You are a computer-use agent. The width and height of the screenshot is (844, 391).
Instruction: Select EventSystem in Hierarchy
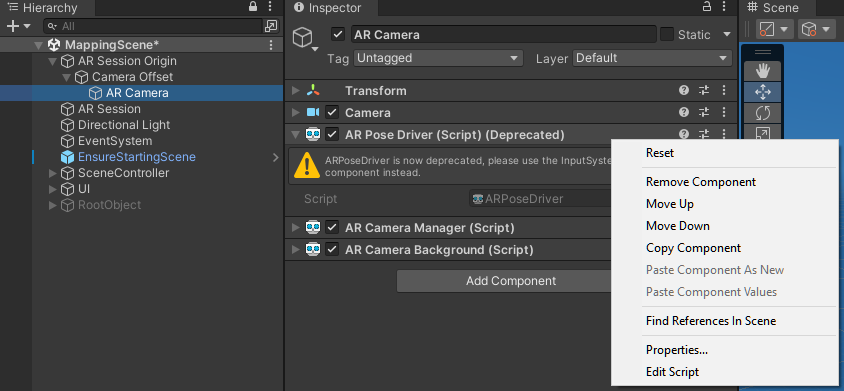click(x=115, y=141)
